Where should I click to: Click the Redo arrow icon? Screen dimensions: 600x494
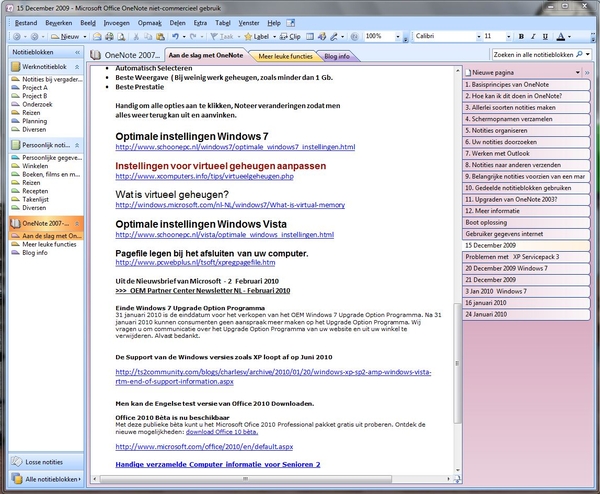193,36
